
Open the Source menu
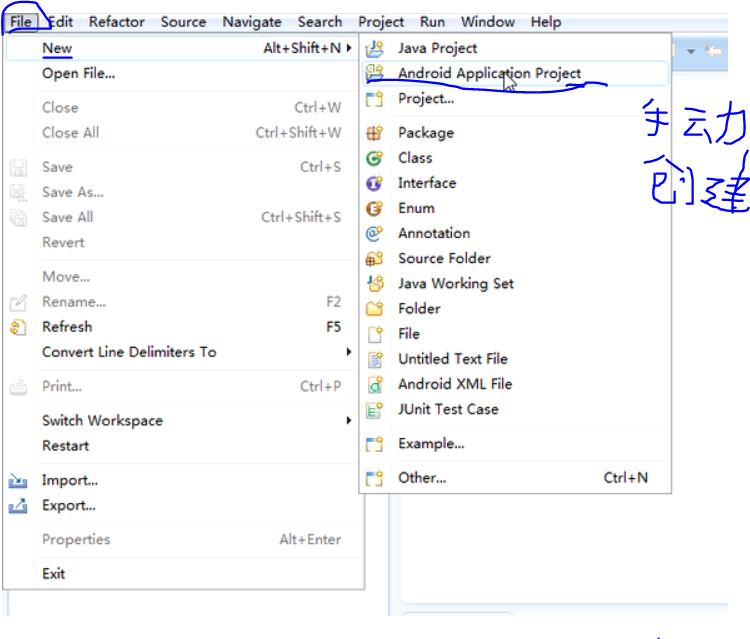(183, 22)
